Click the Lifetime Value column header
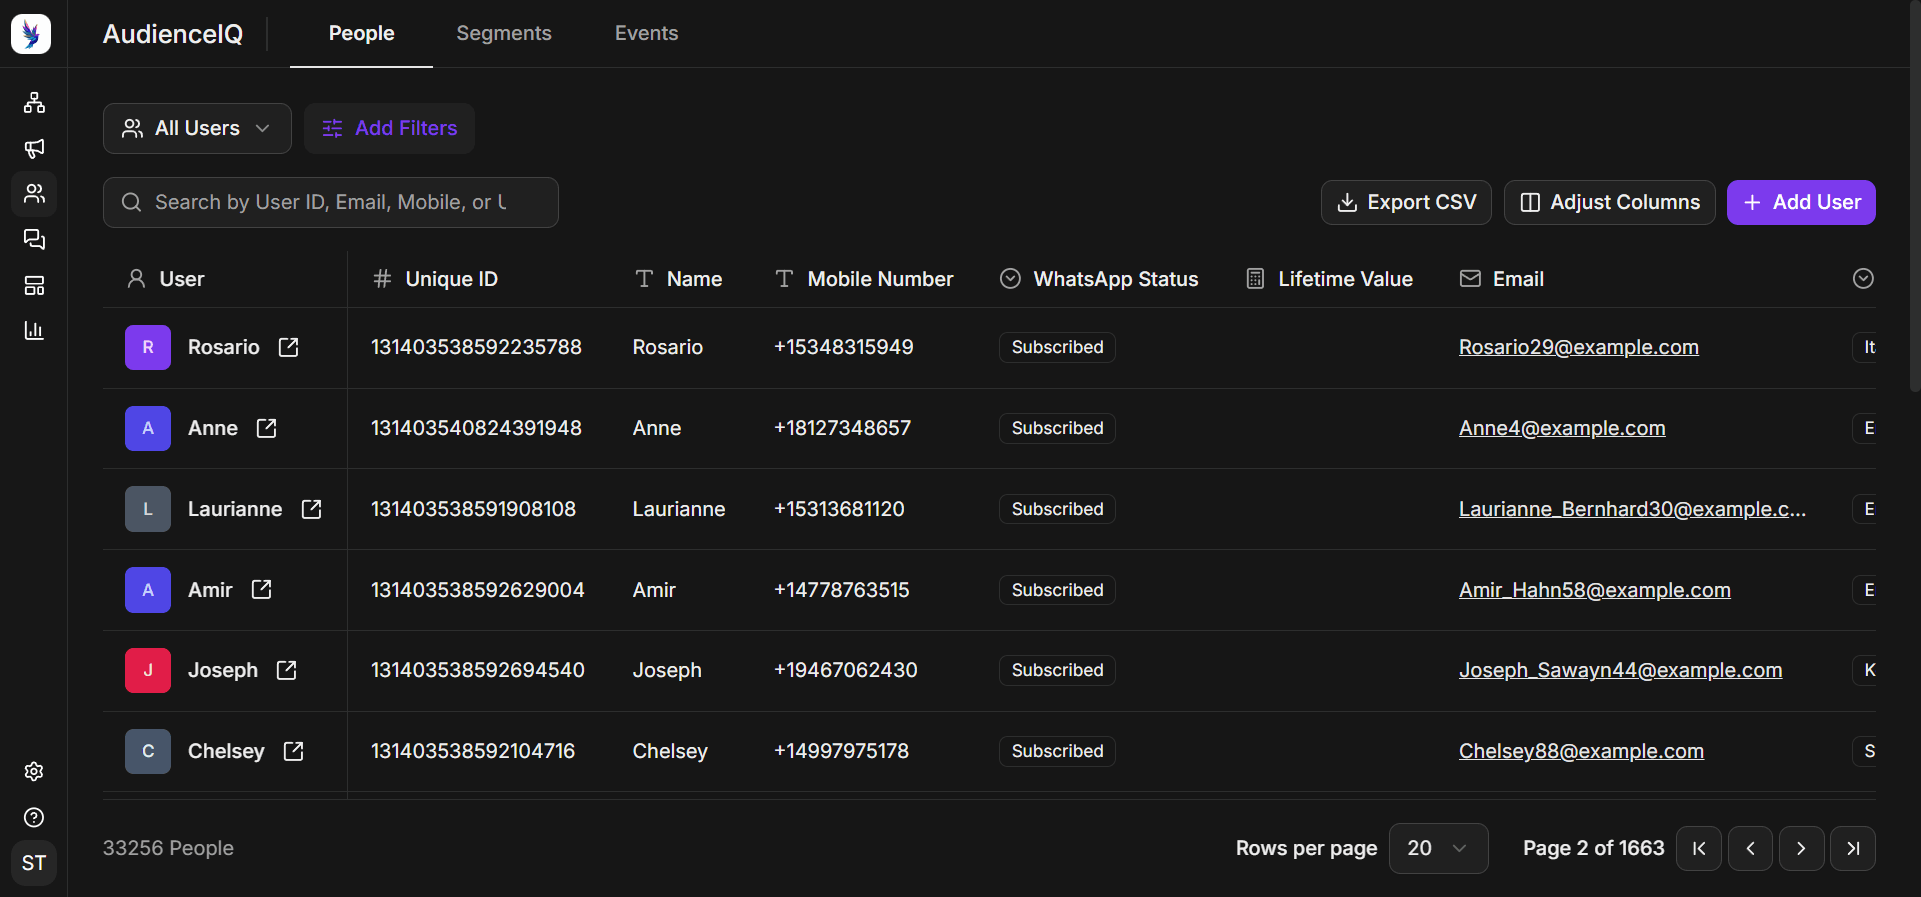 pos(1329,279)
